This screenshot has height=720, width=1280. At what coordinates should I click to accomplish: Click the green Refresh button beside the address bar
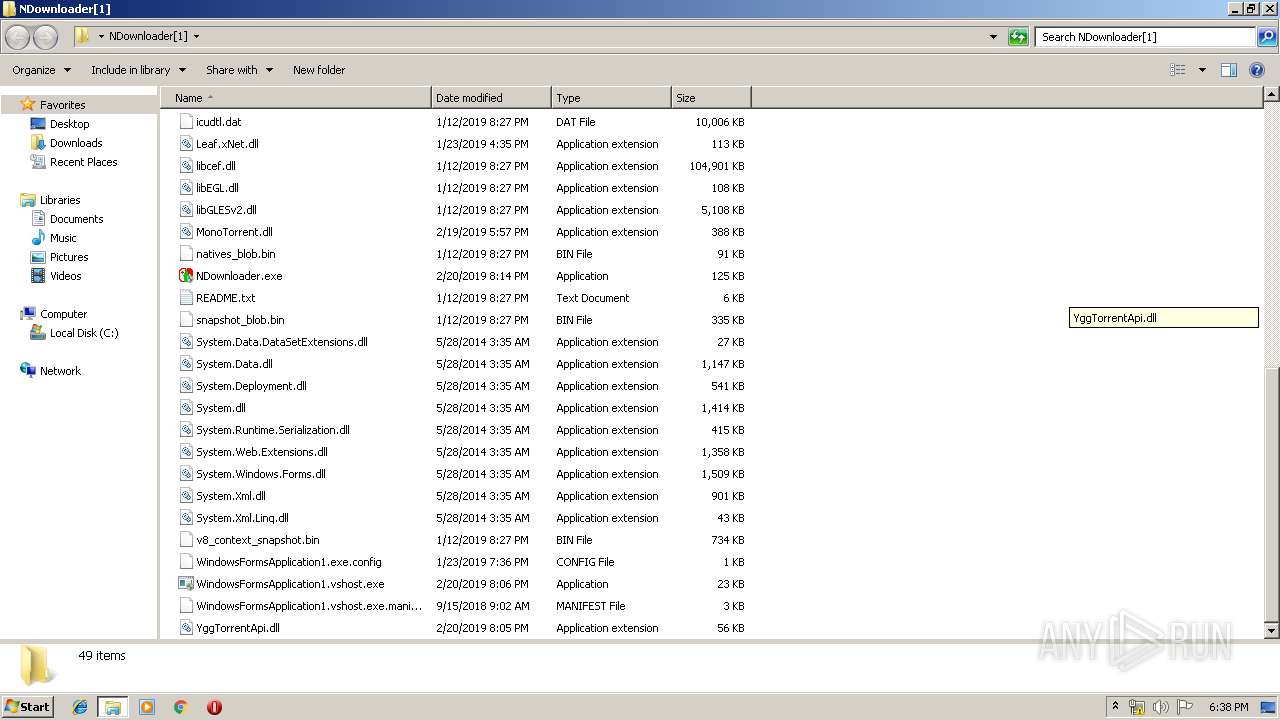pyautogui.click(x=1018, y=37)
